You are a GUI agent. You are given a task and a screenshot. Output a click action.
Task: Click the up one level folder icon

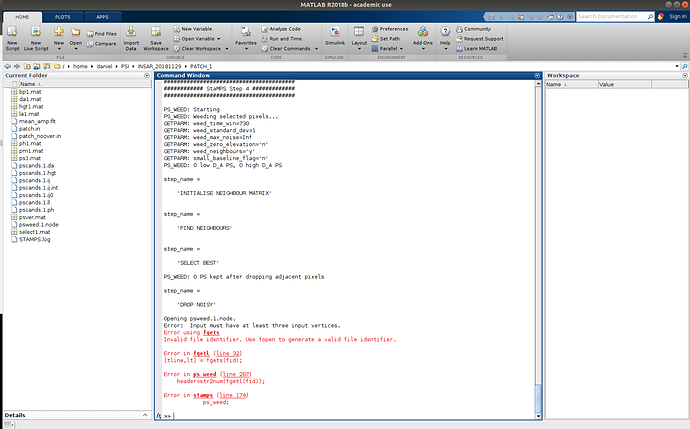pos(27,66)
